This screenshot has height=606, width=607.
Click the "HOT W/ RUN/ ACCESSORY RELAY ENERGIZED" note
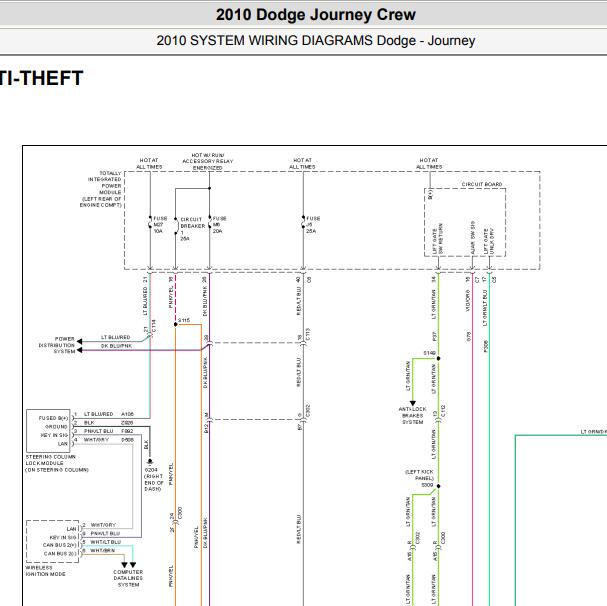pyautogui.click(x=208, y=161)
